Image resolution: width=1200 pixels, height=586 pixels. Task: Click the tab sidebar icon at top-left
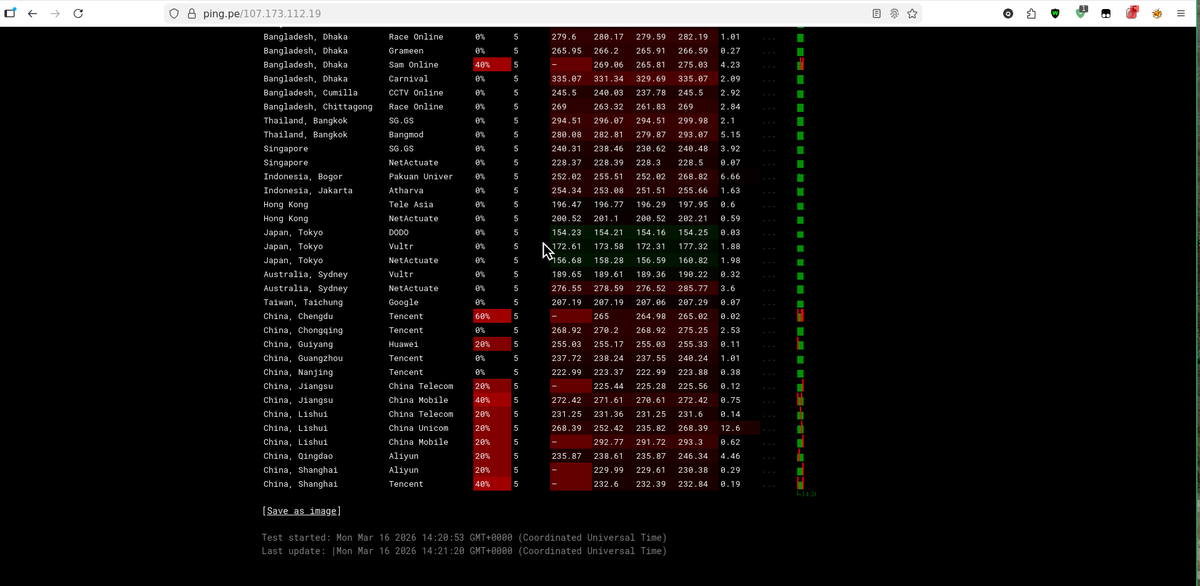tap(10, 14)
